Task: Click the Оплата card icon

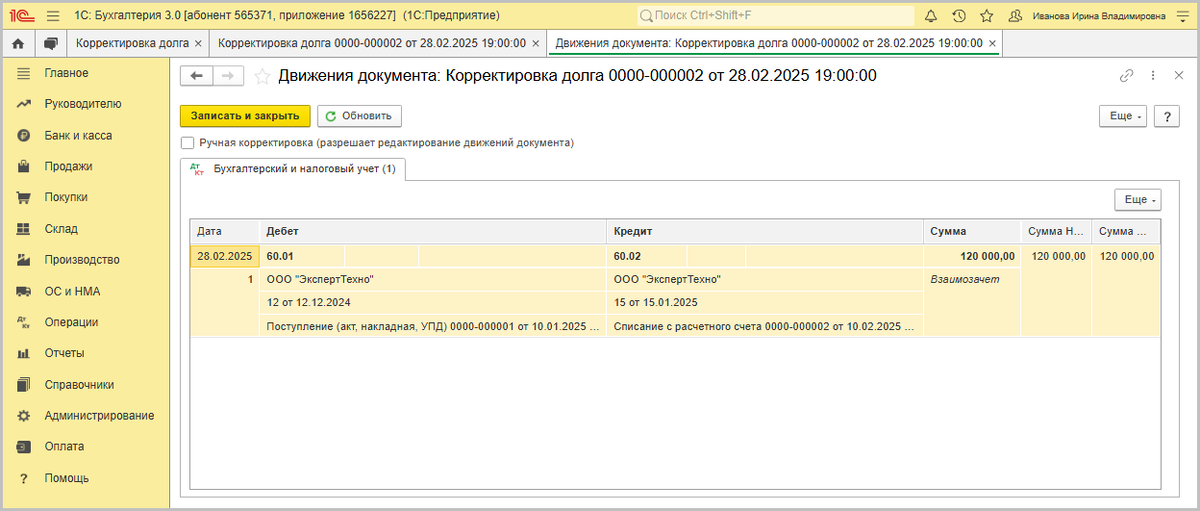Action: pyautogui.click(x=24, y=446)
